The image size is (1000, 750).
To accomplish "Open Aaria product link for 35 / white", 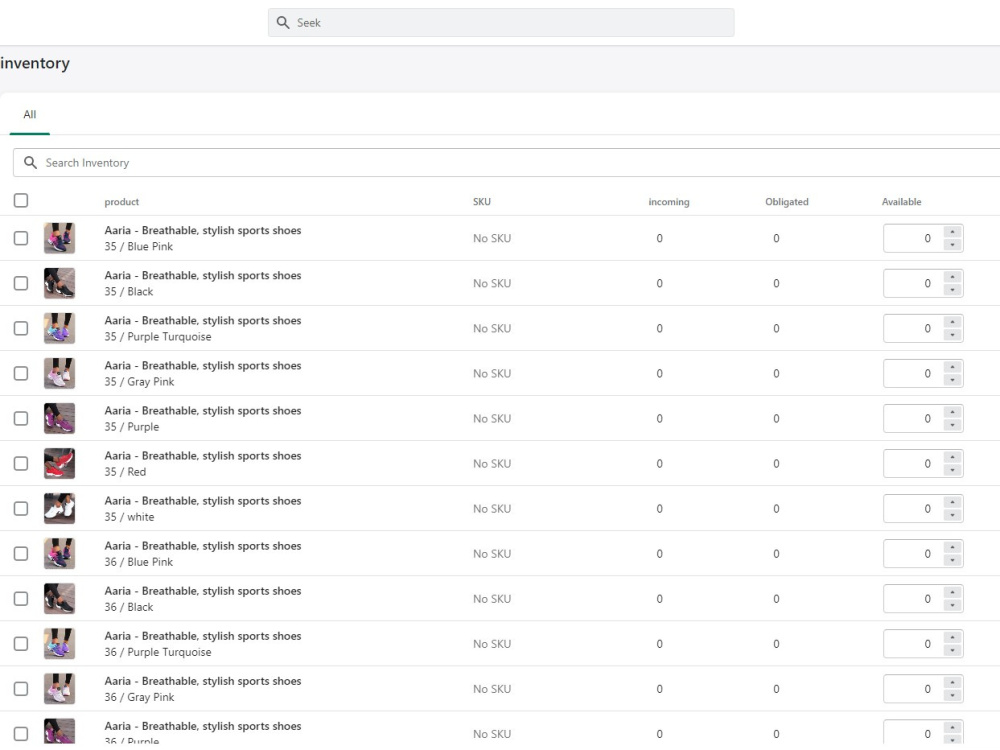I will point(203,501).
